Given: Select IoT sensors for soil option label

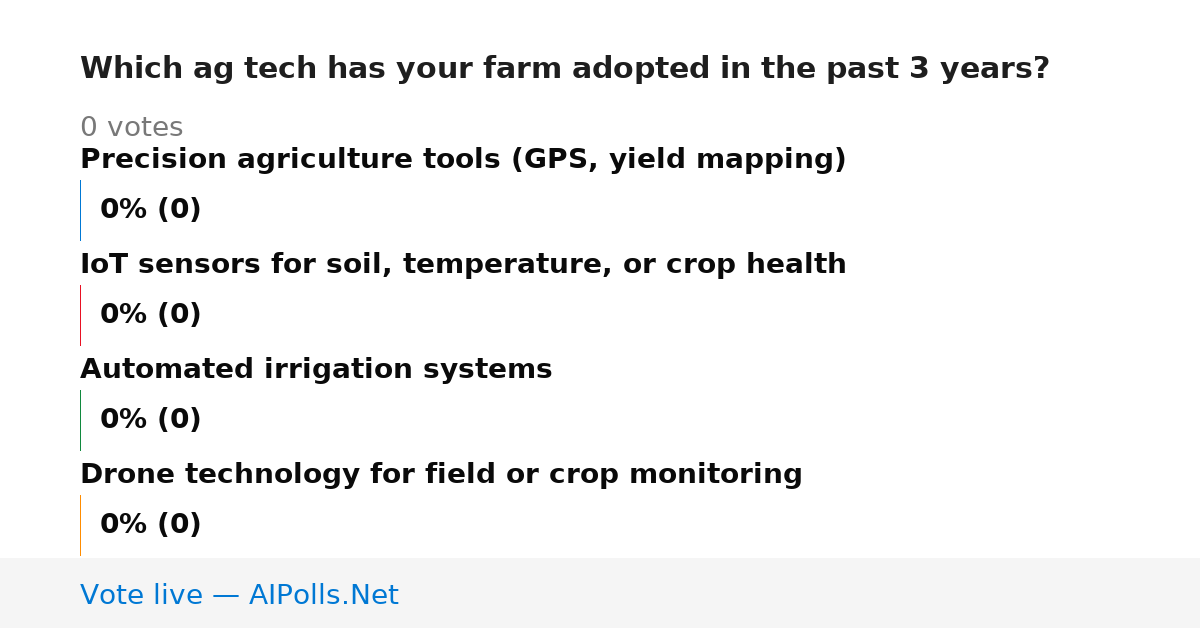Looking at the screenshot, I should tap(463, 265).
